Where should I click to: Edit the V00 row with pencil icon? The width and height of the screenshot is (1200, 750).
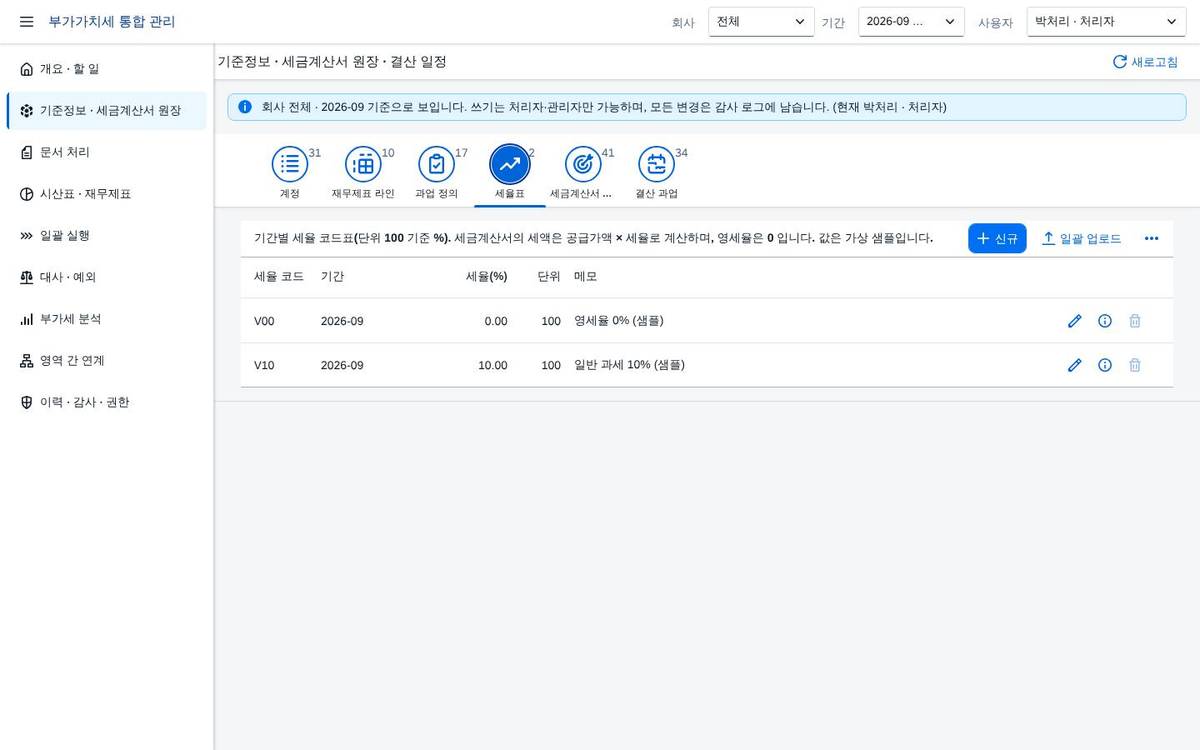pyautogui.click(x=1075, y=321)
